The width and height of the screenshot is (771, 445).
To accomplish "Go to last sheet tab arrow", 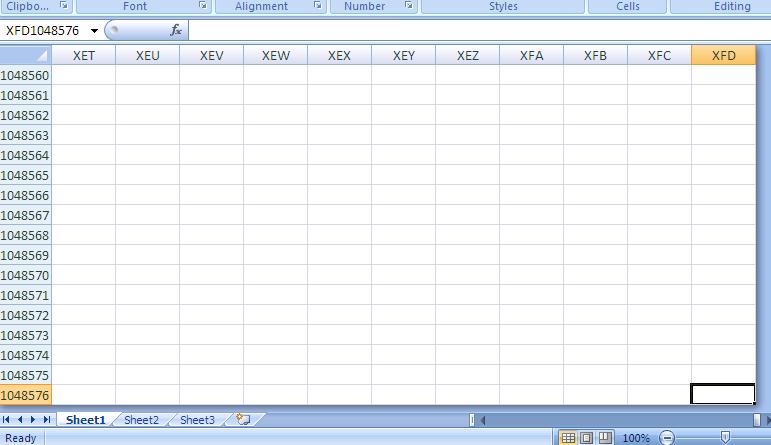I will click(47, 419).
